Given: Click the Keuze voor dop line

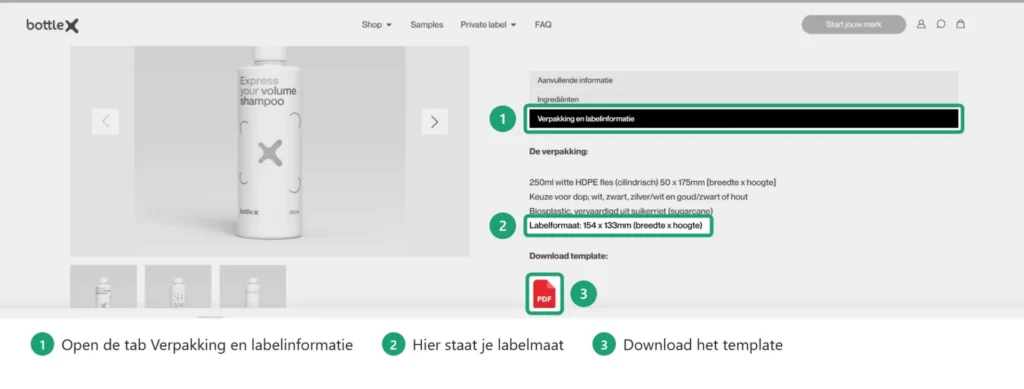Looking at the screenshot, I should coord(638,196).
